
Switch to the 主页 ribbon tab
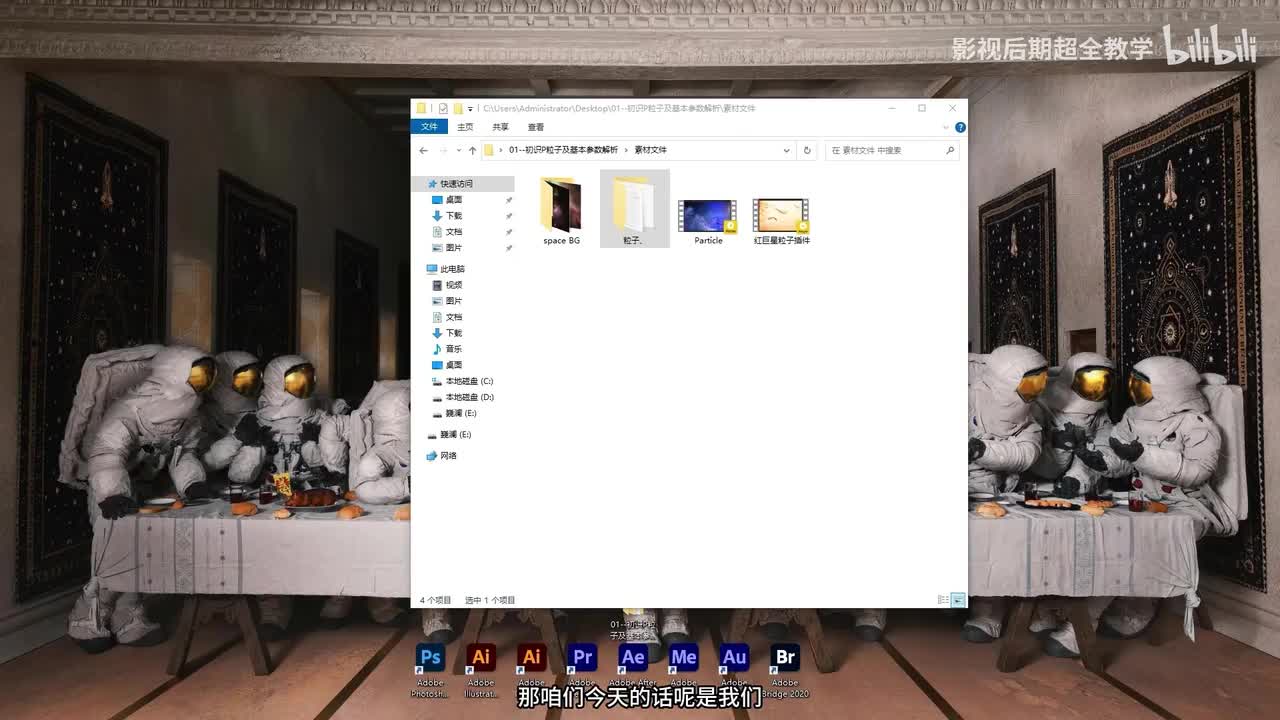(x=465, y=127)
